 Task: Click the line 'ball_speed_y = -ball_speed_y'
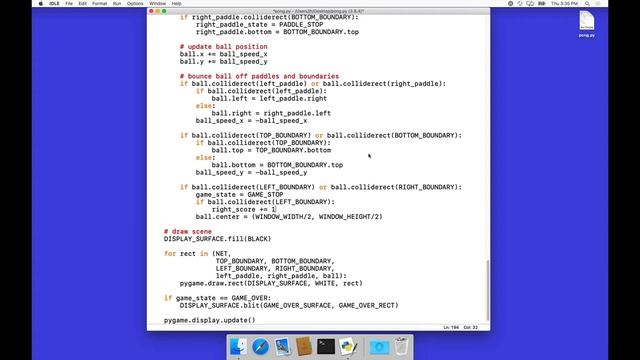click(251, 173)
